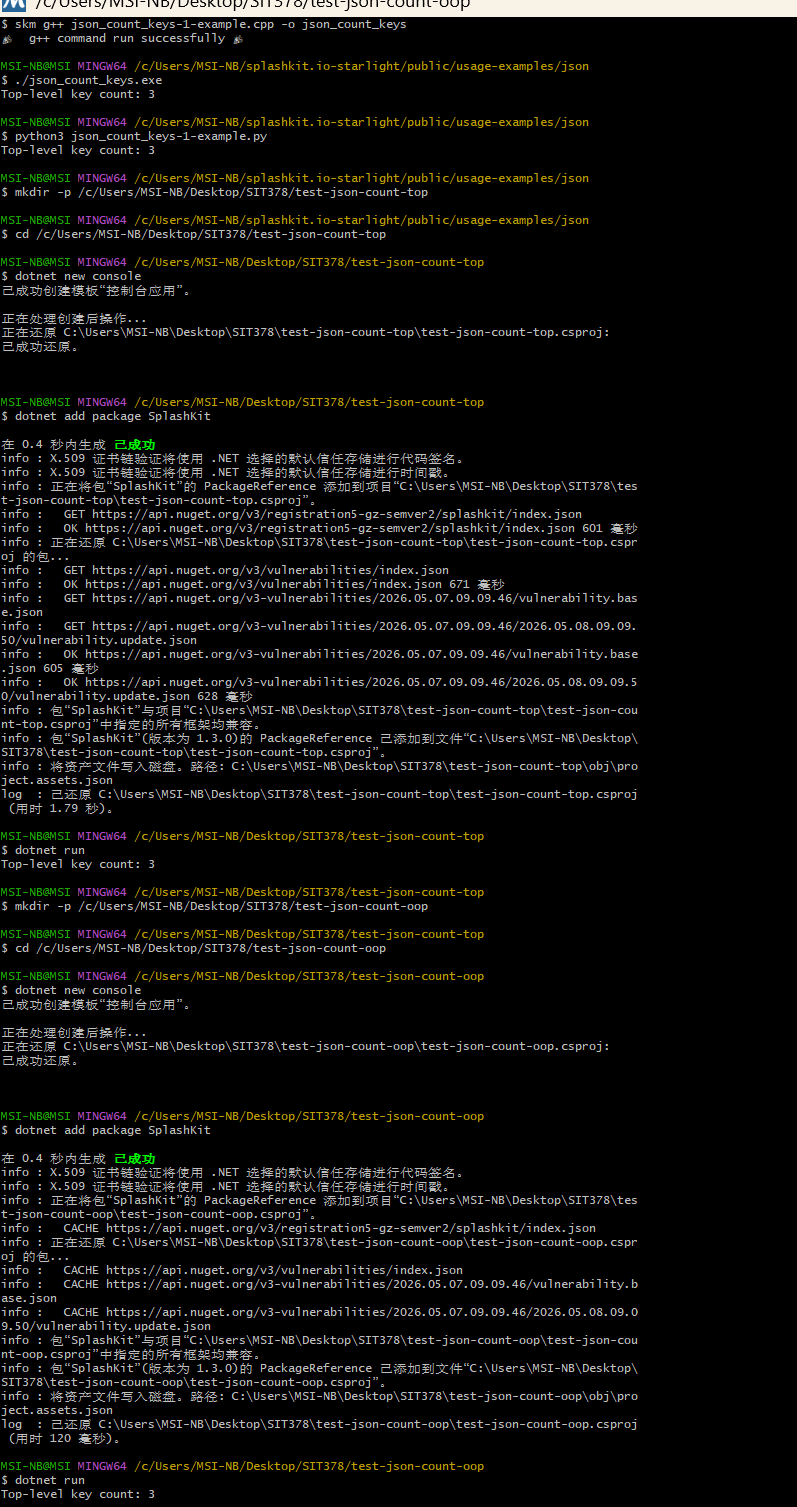The height and width of the screenshot is (1507, 797).
Task: Click the '正在还原' line for test-json-count-top.csproj
Action: pos(306,332)
